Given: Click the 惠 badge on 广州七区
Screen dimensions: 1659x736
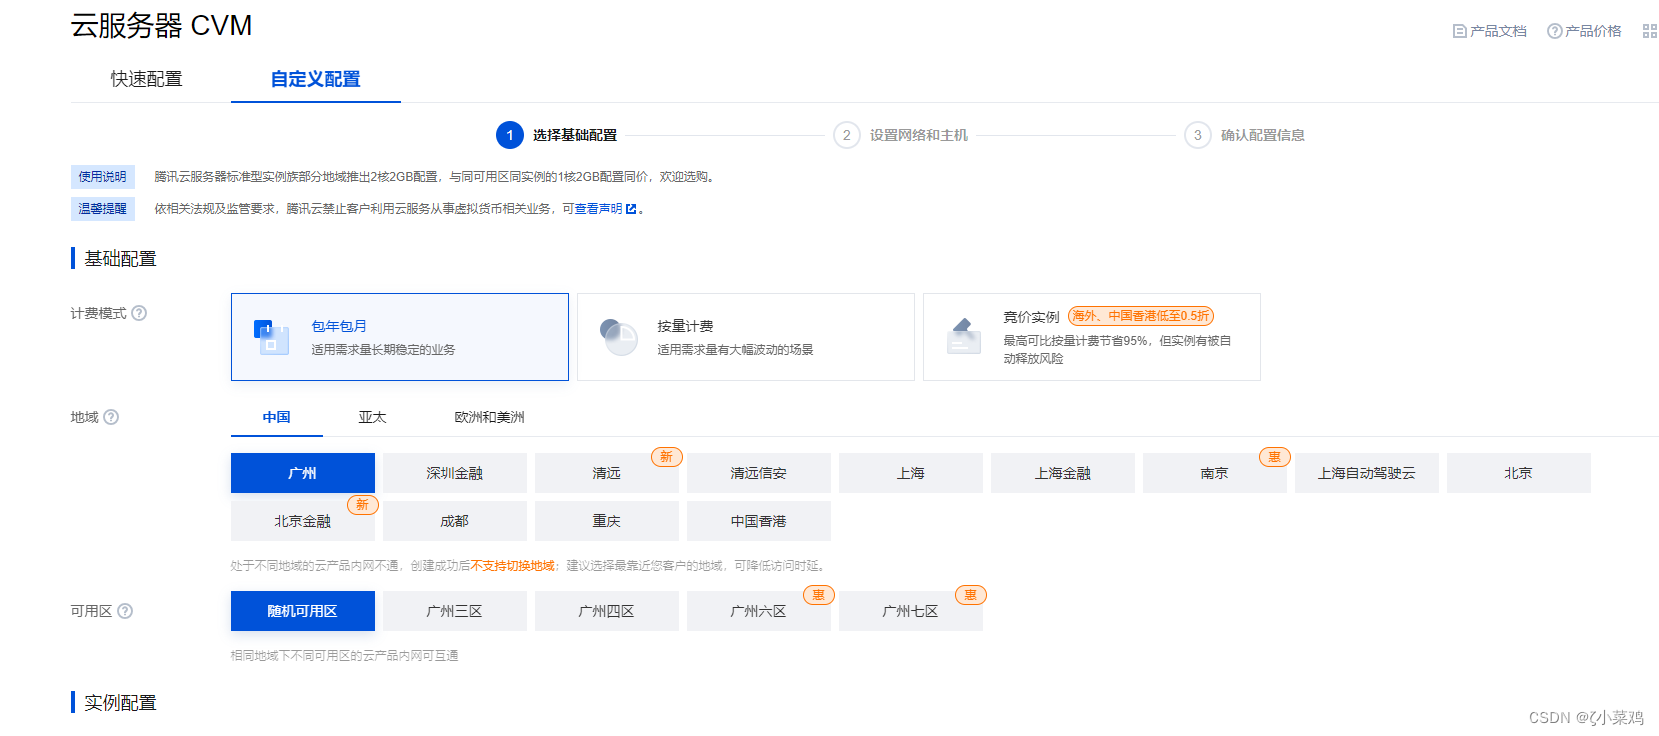Looking at the screenshot, I should click(971, 595).
